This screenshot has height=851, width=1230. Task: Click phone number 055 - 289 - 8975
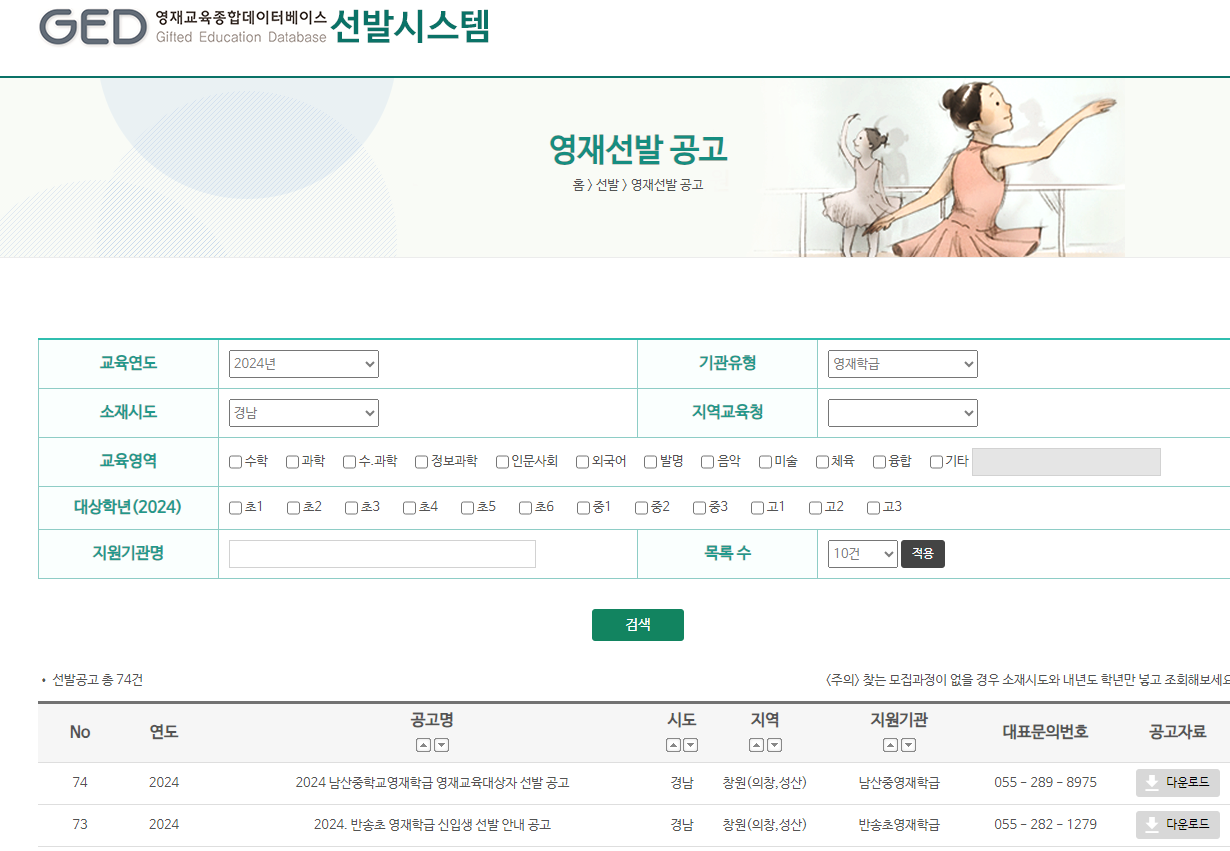click(1045, 783)
